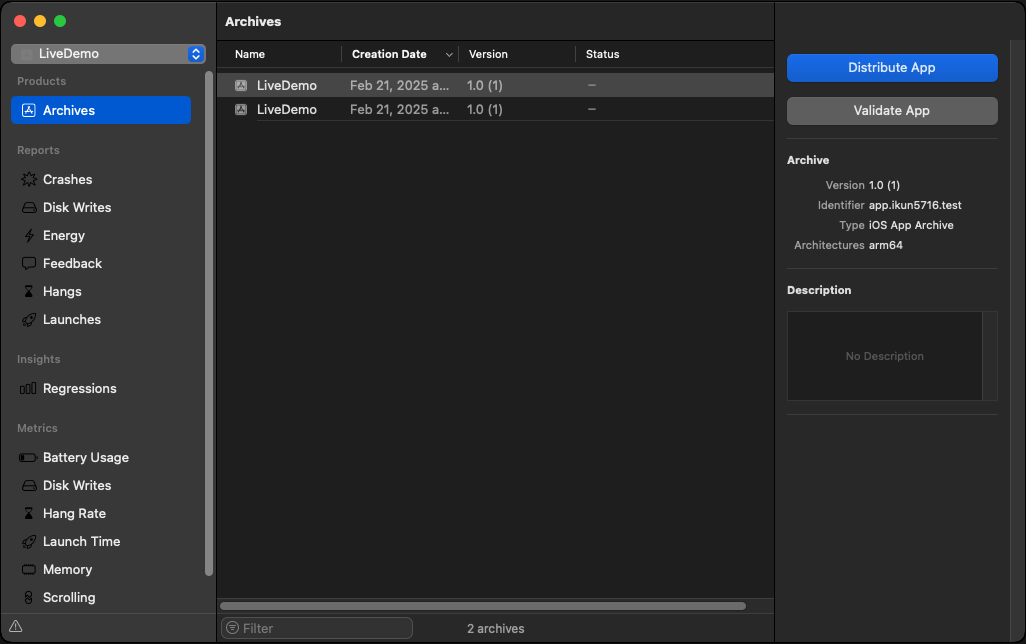Click the Disk Writes icon under Reports

point(29,207)
